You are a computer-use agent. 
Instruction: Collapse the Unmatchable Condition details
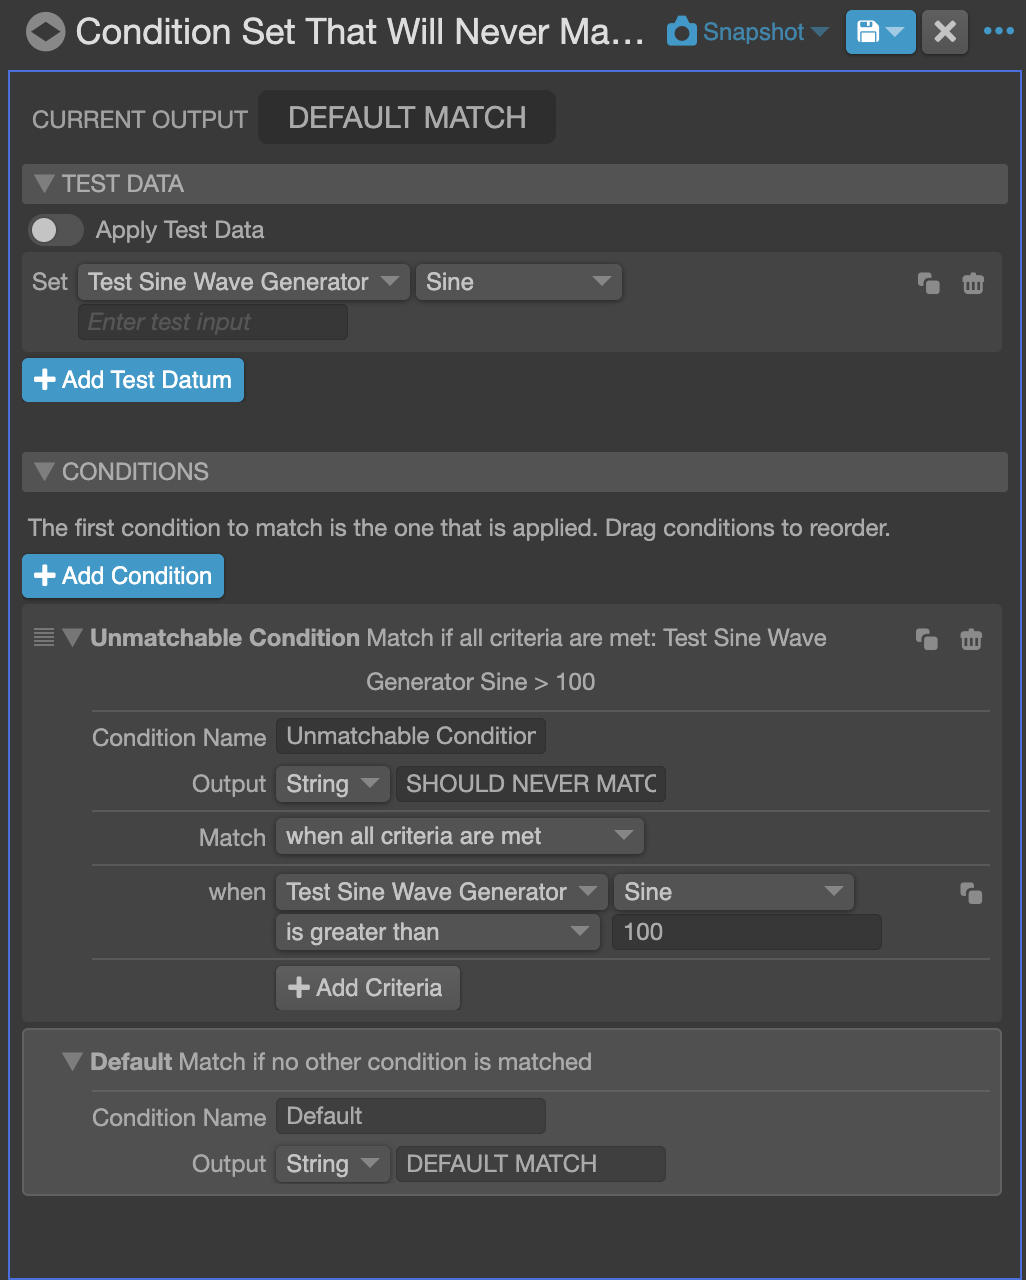(x=72, y=638)
